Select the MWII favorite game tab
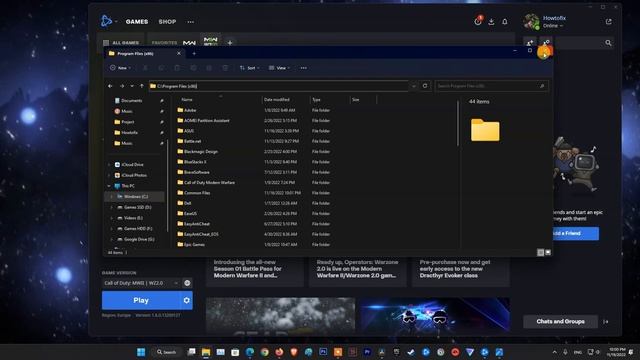This screenshot has width=640, height=360. [211, 41]
